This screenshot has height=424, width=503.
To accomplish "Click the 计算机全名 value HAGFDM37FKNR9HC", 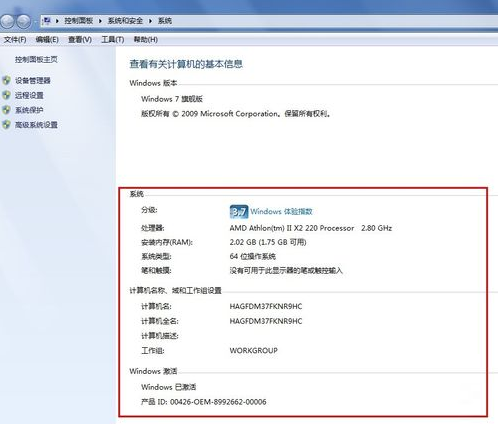I will click(x=266, y=321).
